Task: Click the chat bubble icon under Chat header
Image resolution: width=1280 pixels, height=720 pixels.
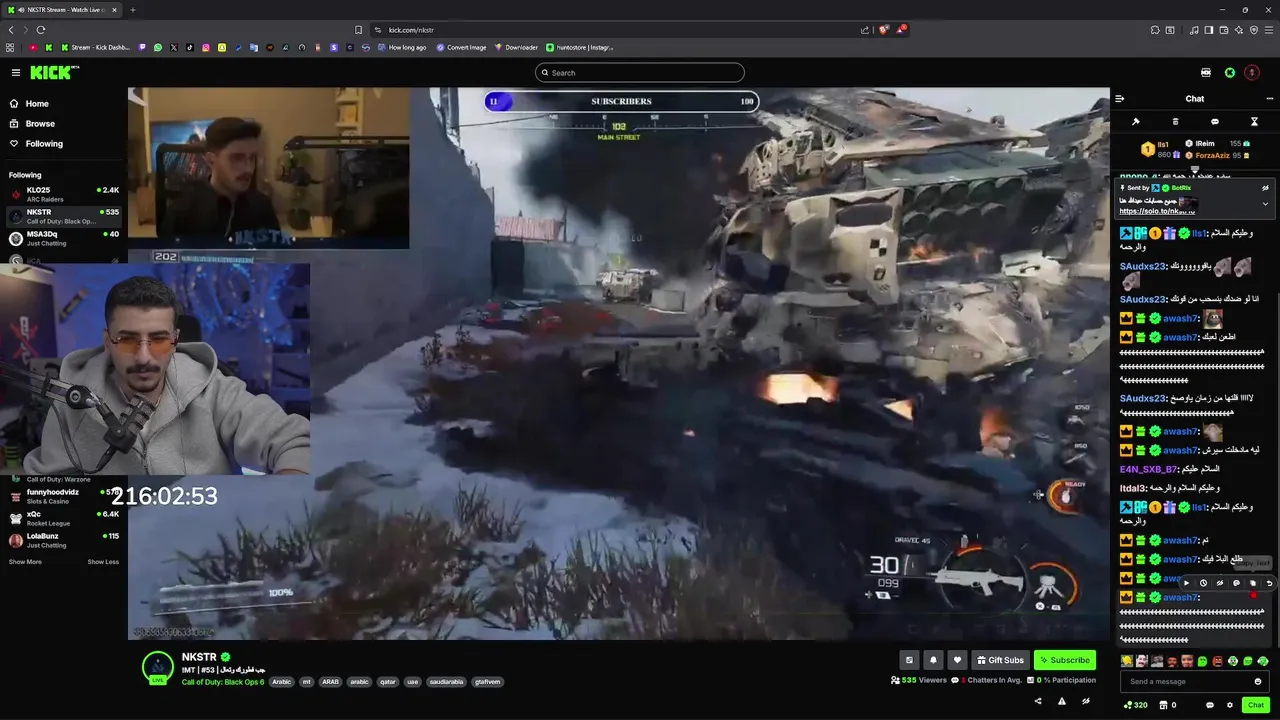Action: coord(1215,122)
